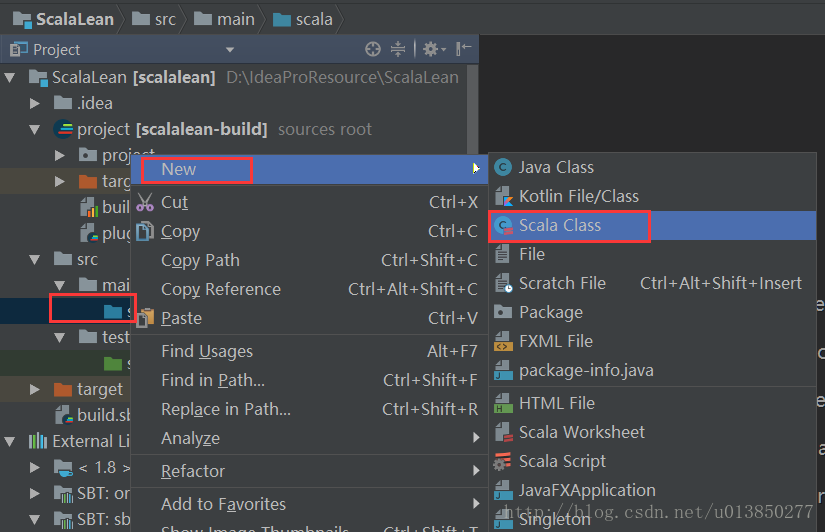Open Add to Favorites submenu
825x532 pixels.
tap(309, 504)
